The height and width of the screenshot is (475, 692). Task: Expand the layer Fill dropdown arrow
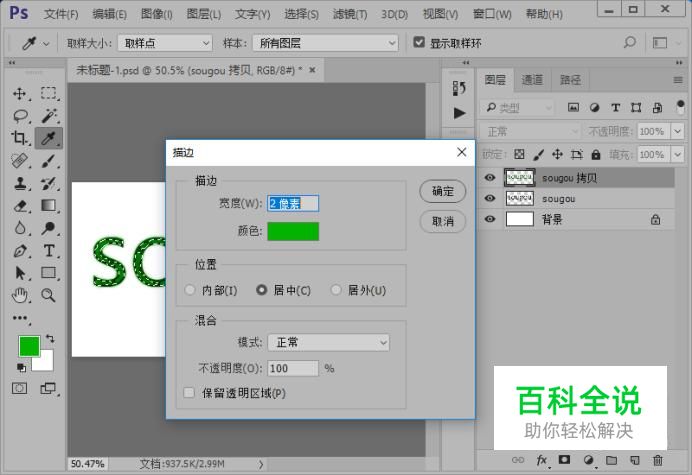point(677,155)
